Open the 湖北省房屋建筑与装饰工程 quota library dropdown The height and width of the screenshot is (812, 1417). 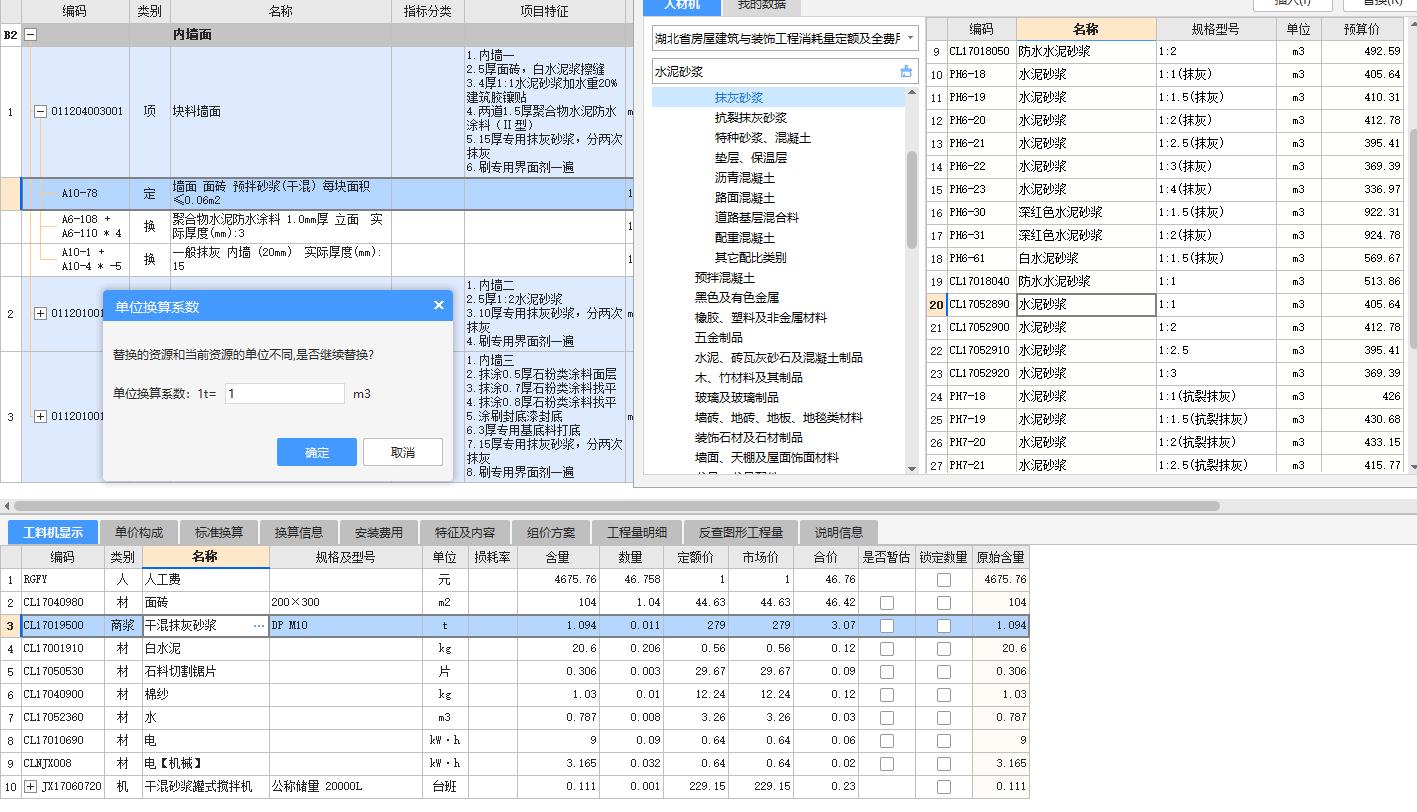click(x=910, y=39)
